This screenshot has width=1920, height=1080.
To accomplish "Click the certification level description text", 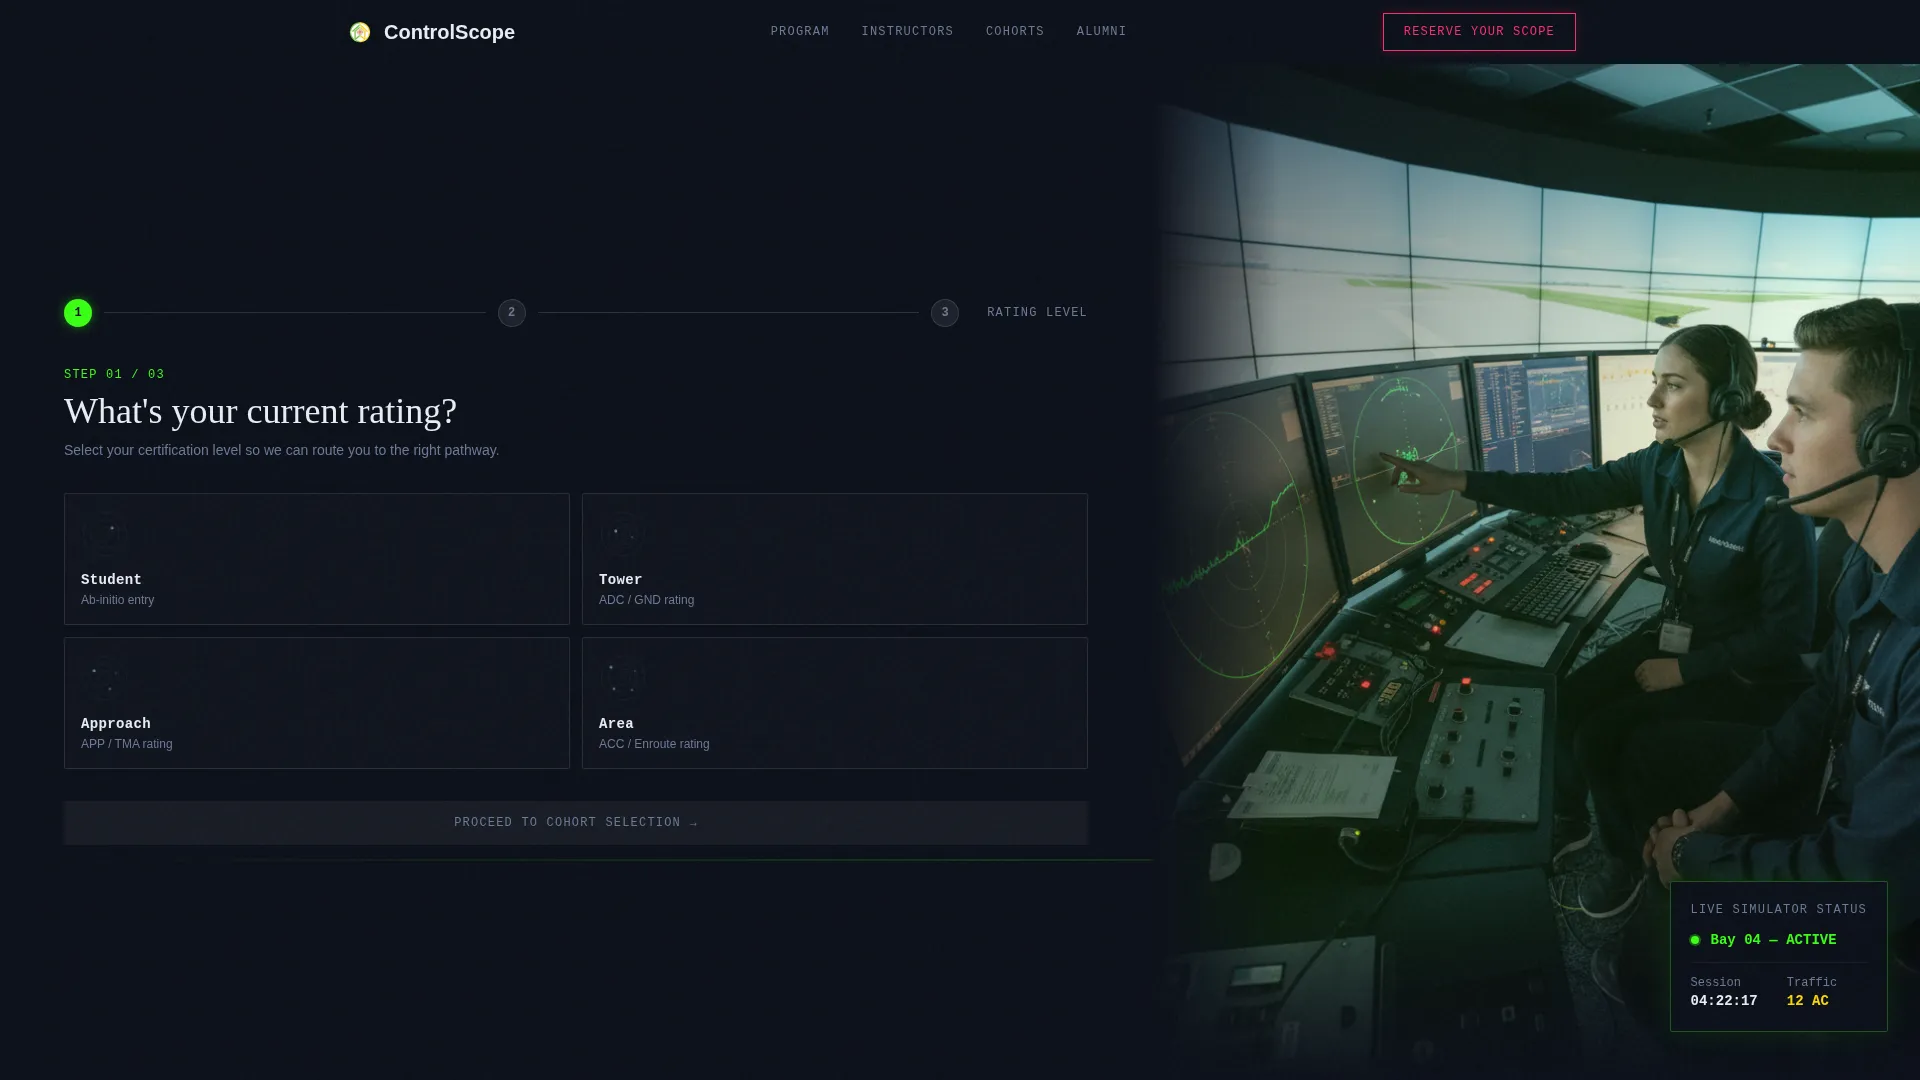I will 281,450.
